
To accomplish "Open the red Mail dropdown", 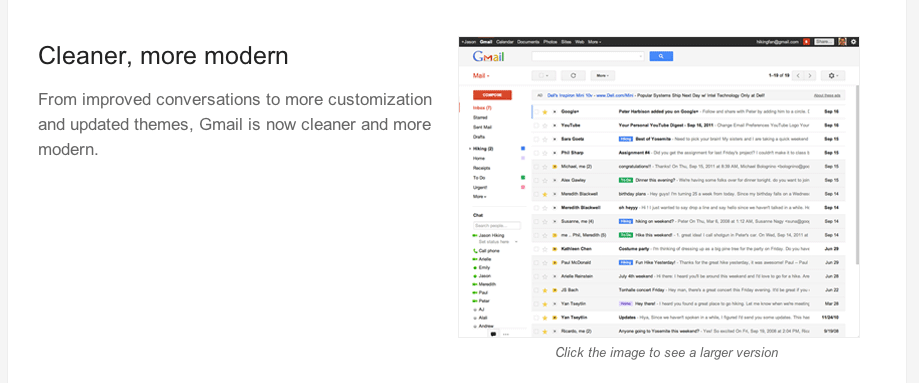I will (481, 76).
